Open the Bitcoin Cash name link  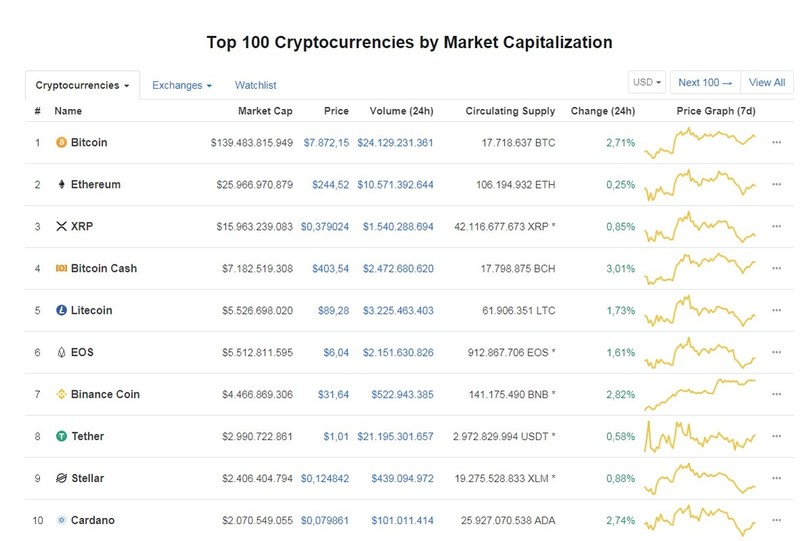(x=104, y=268)
